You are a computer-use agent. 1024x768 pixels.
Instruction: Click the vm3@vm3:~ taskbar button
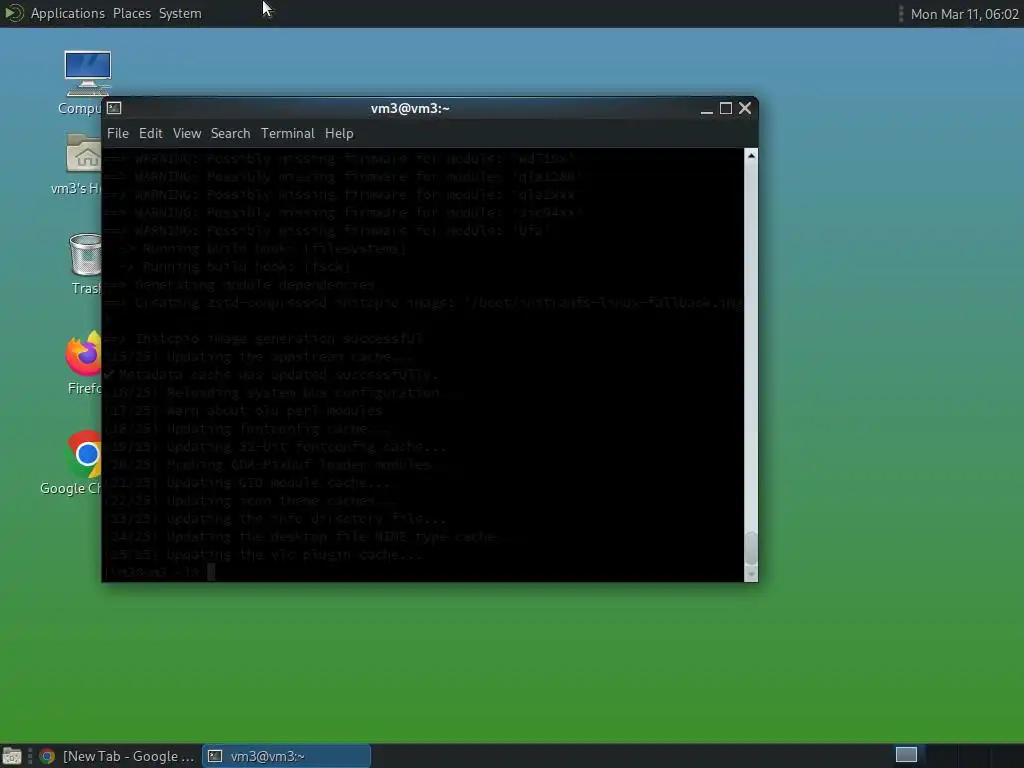point(287,756)
